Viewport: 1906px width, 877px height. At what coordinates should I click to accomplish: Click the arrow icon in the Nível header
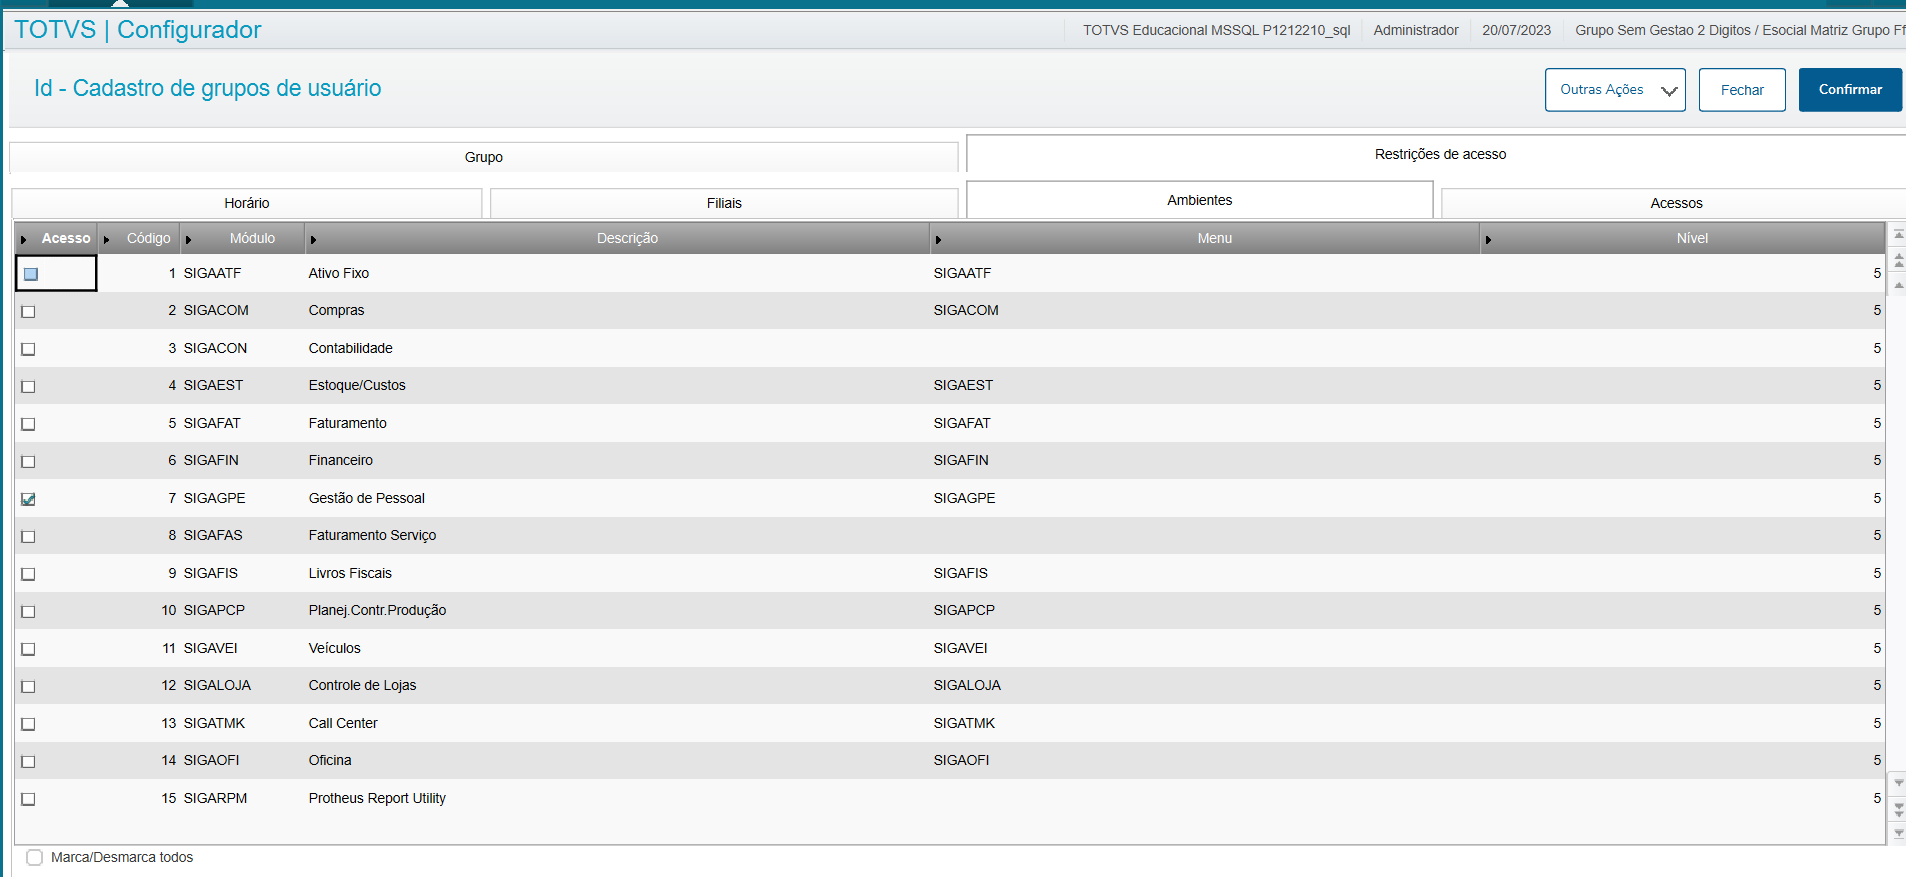(1489, 240)
